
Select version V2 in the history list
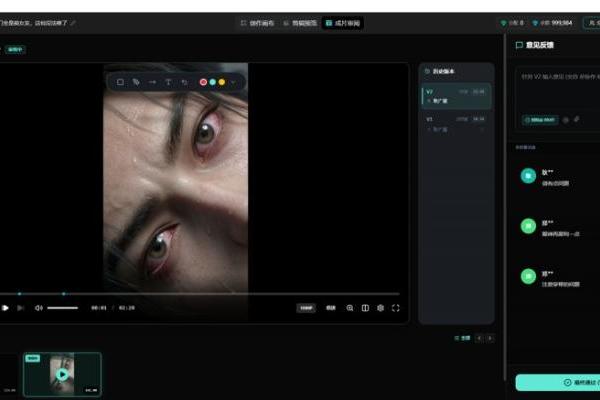(456, 96)
